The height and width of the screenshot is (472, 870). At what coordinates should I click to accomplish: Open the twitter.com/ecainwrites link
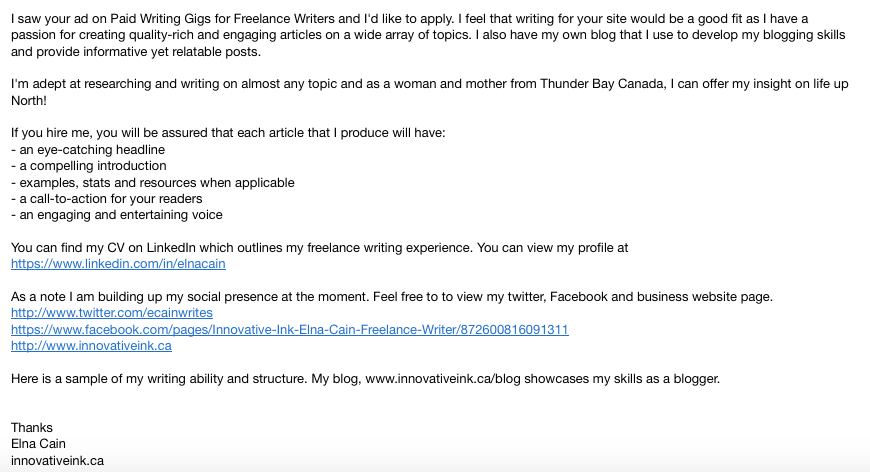[112, 313]
